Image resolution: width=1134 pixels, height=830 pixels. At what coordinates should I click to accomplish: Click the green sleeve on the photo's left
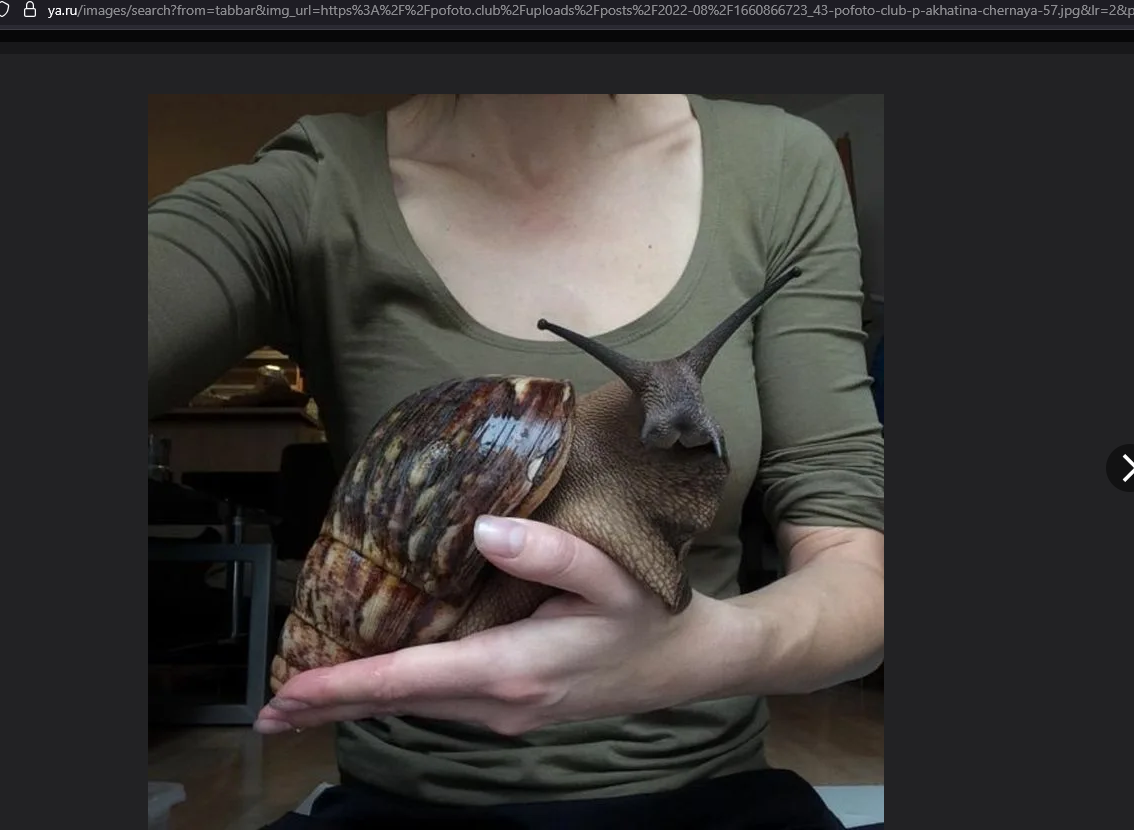click(x=220, y=260)
